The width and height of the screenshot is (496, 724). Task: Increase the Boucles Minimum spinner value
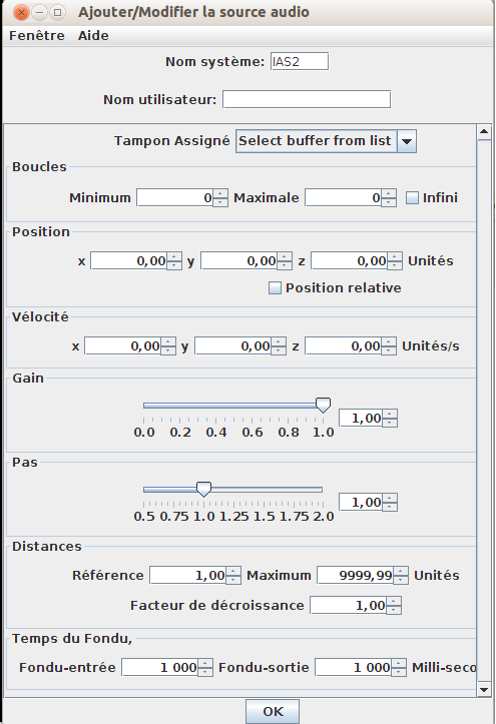point(220,193)
